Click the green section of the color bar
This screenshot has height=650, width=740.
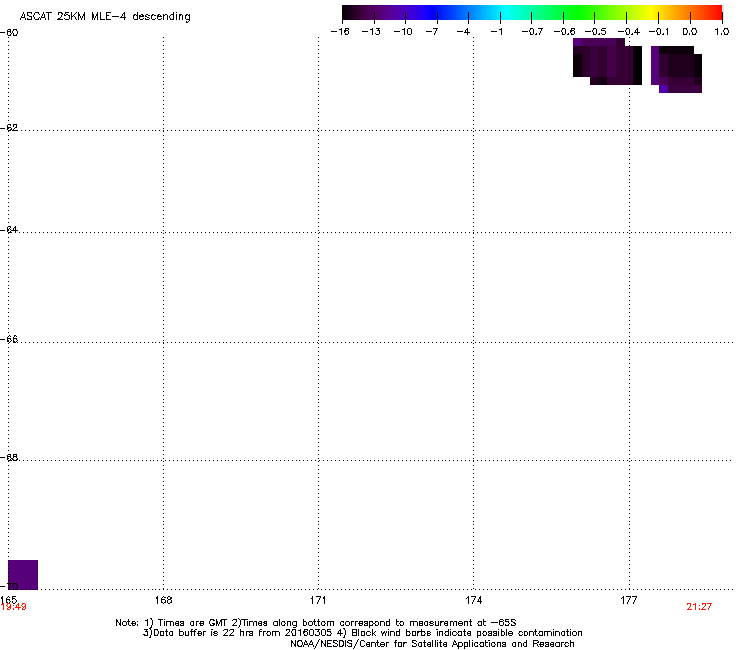pyautogui.click(x=580, y=12)
